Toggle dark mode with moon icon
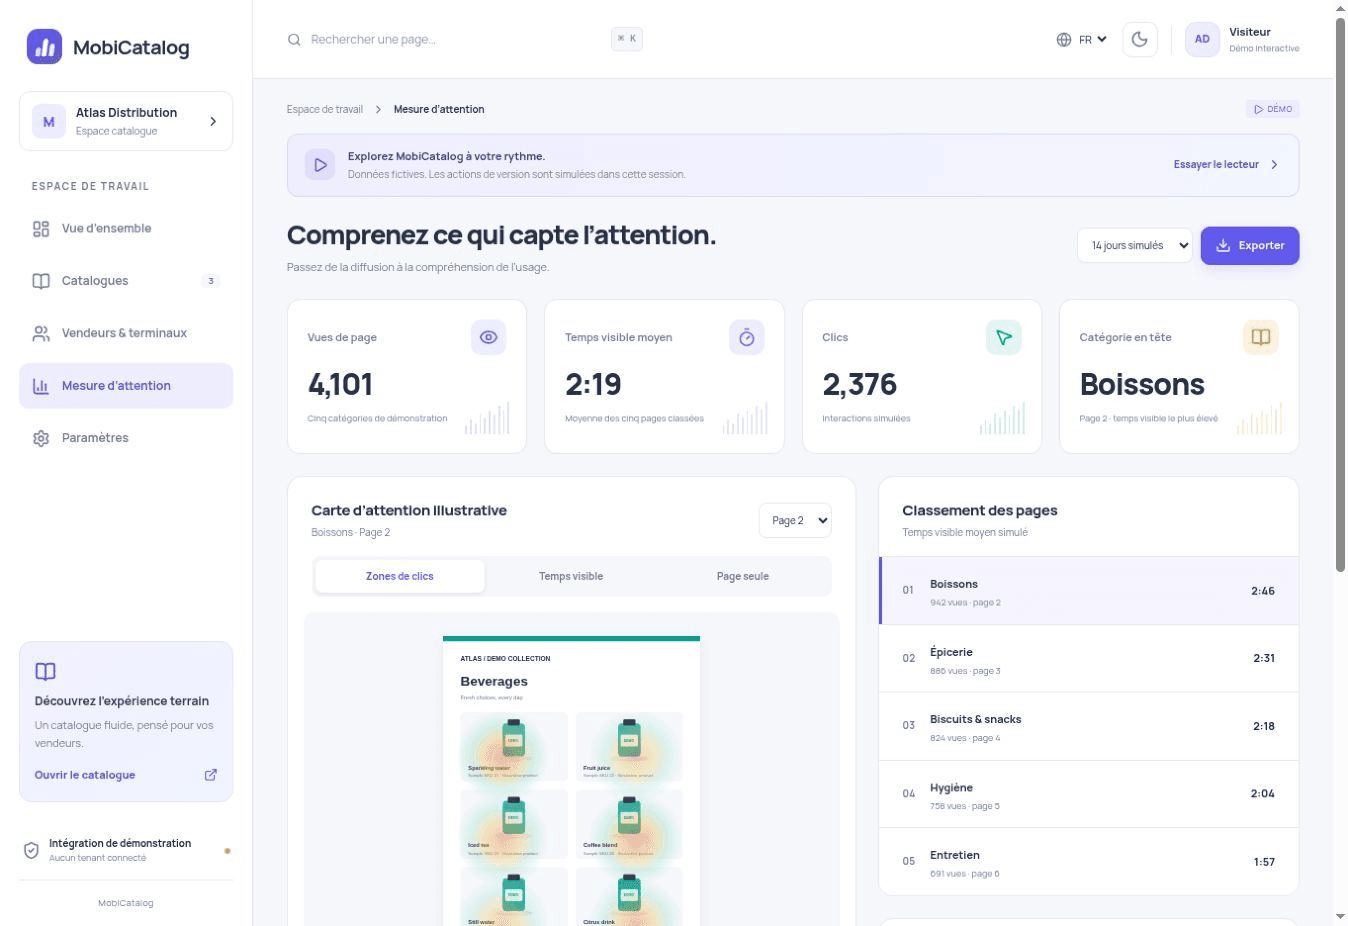The height and width of the screenshot is (926, 1348). pos(1139,40)
